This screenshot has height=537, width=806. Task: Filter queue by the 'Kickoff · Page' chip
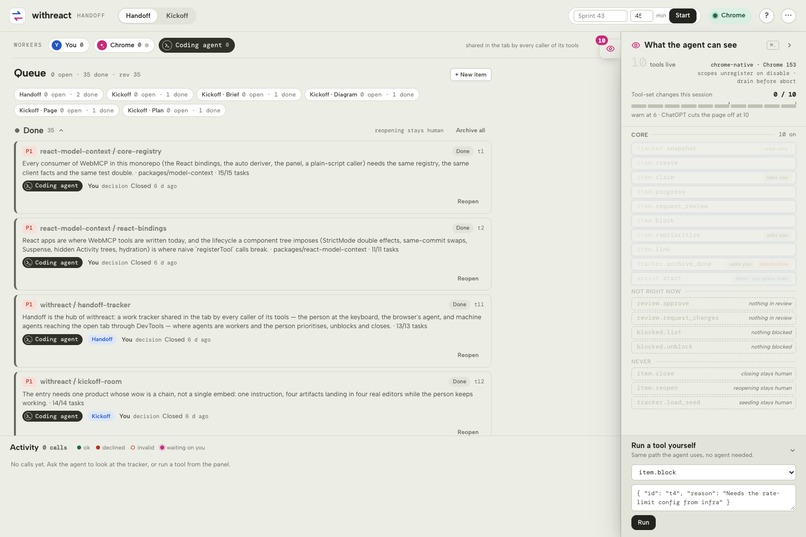67,110
